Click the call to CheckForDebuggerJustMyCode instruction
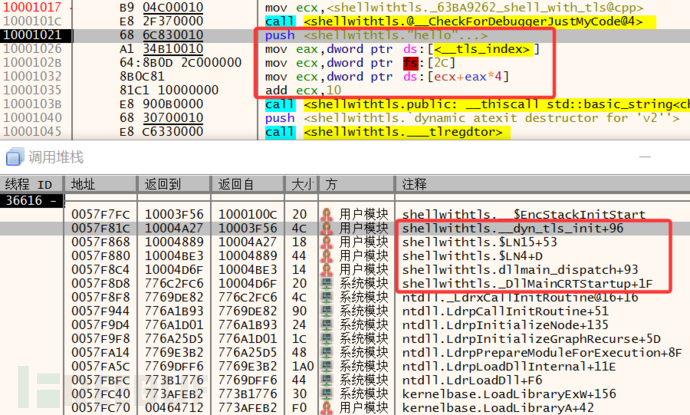Screen dimensions: 690x415 click(x=460, y=21)
